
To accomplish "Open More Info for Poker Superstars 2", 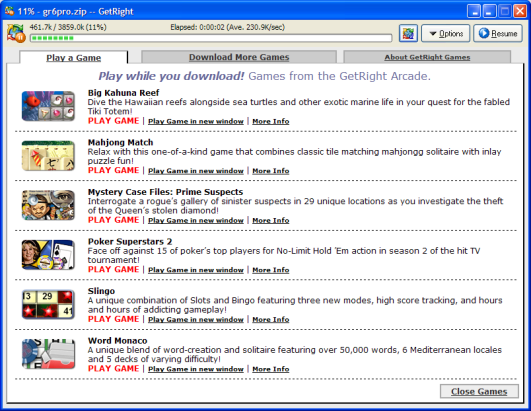I will coord(271,270).
